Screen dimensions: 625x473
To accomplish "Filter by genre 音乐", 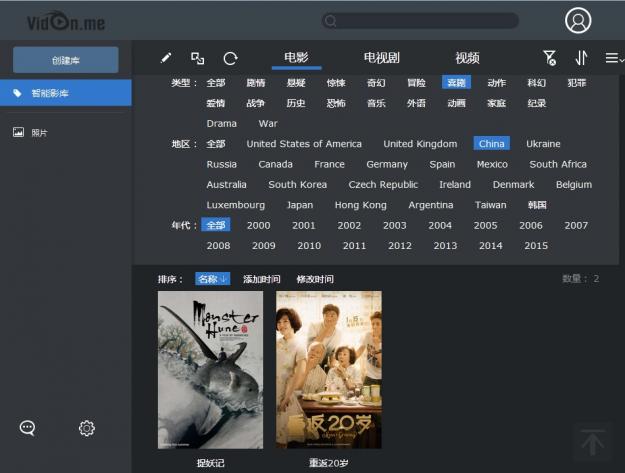I will pyautogui.click(x=376, y=103).
